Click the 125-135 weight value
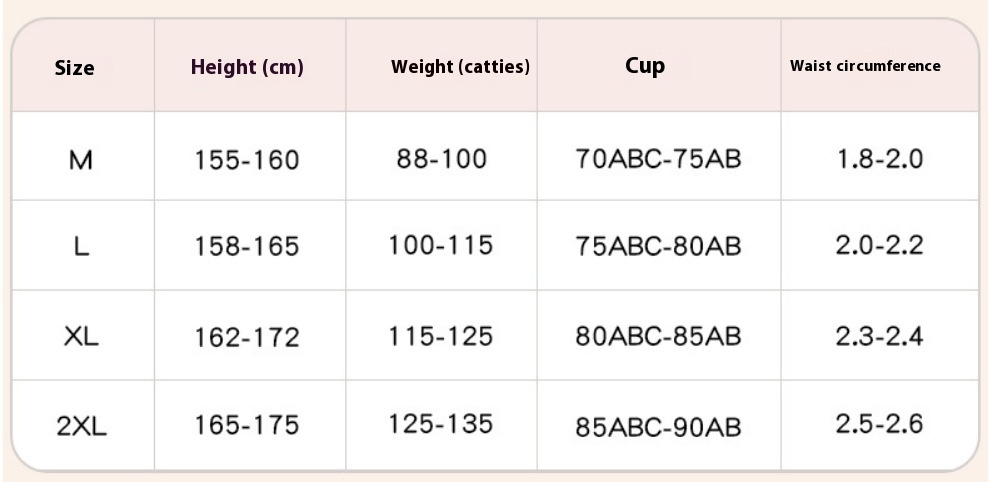Screen dimensions: 989x482 pos(441,423)
